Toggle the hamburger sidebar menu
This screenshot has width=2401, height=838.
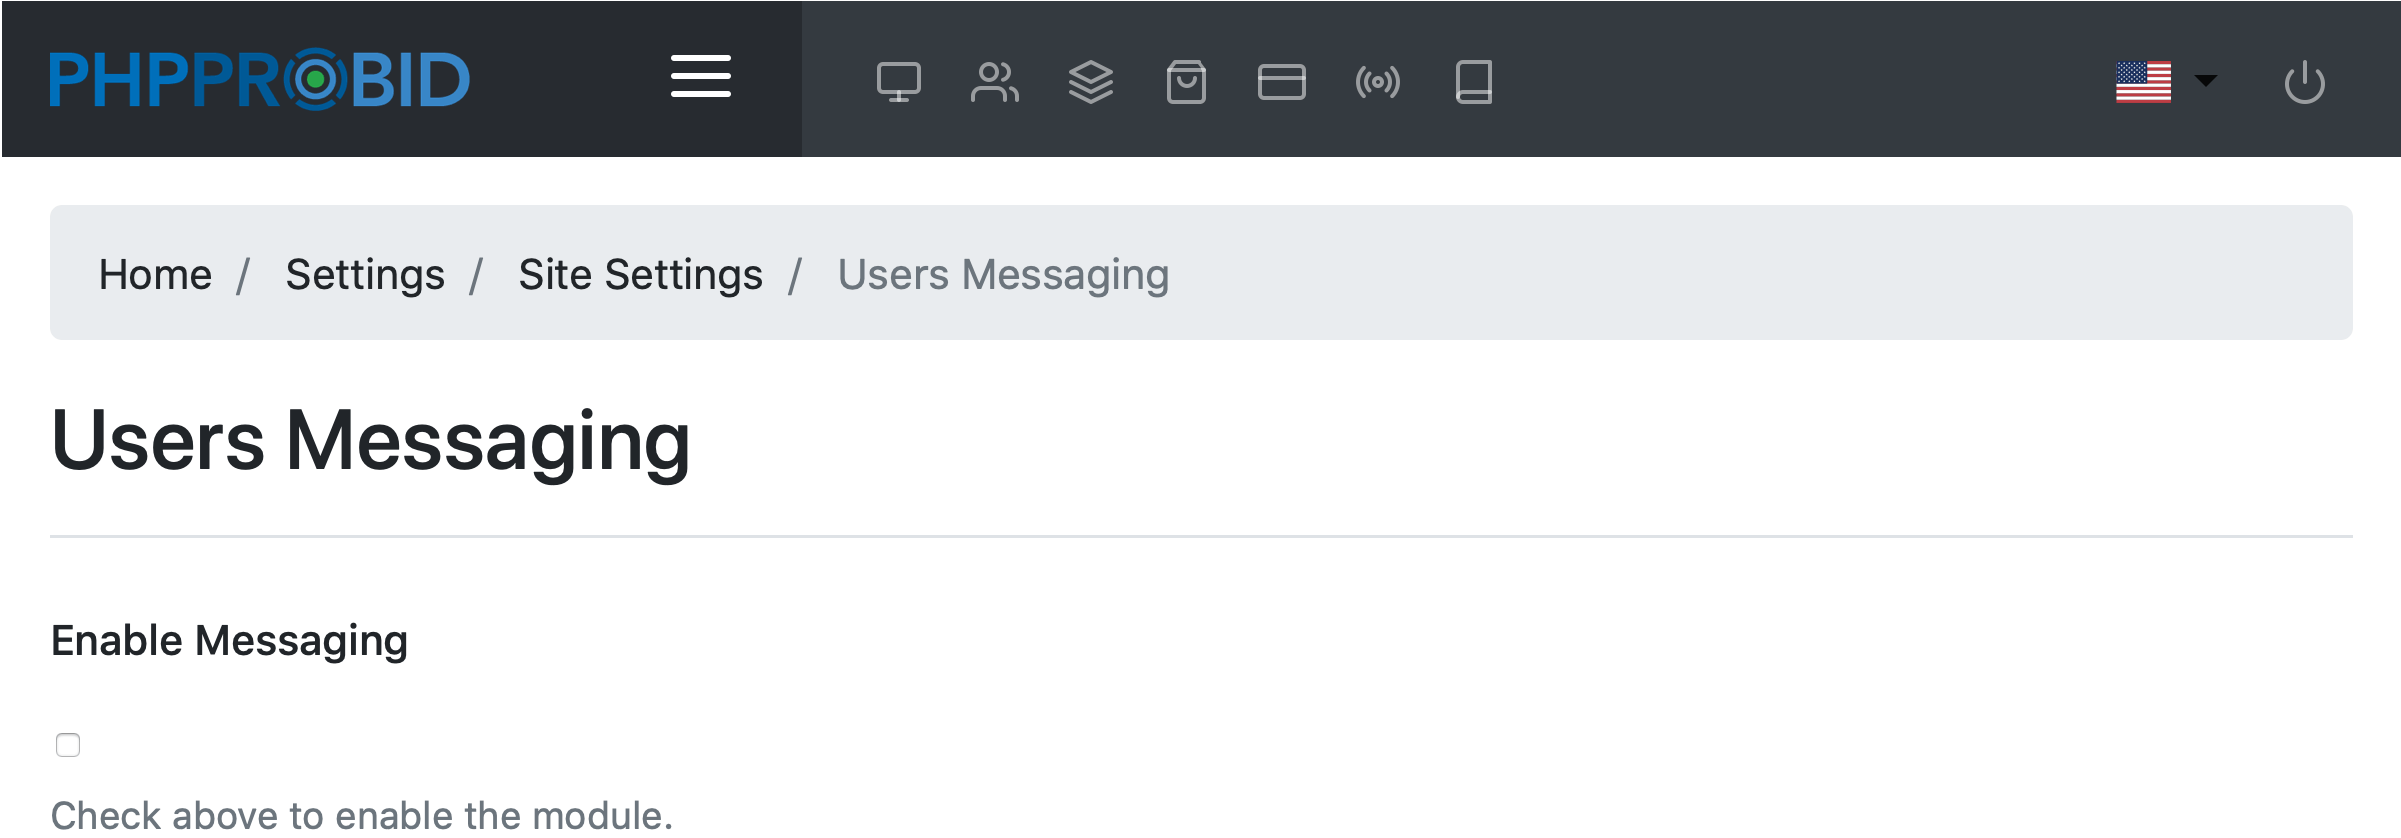click(x=700, y=77)
